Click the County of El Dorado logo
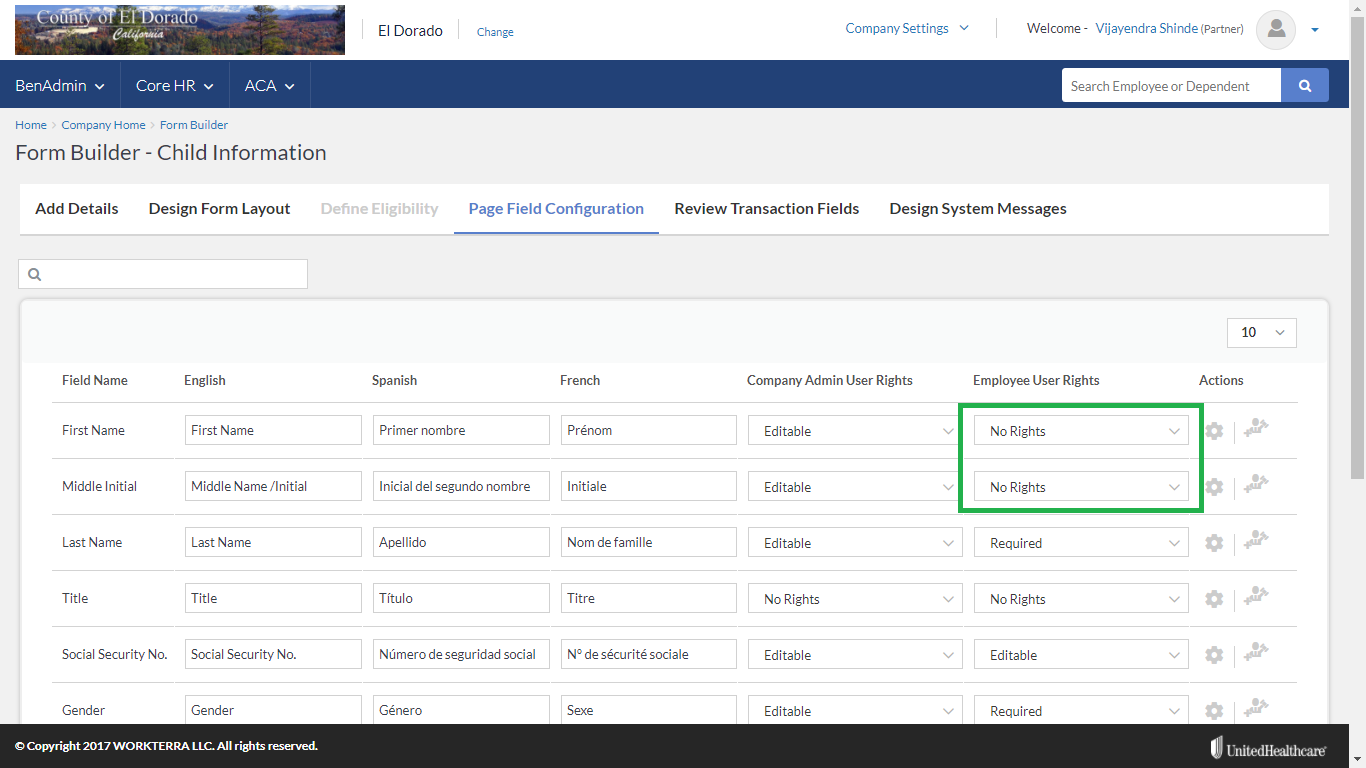 180,29
